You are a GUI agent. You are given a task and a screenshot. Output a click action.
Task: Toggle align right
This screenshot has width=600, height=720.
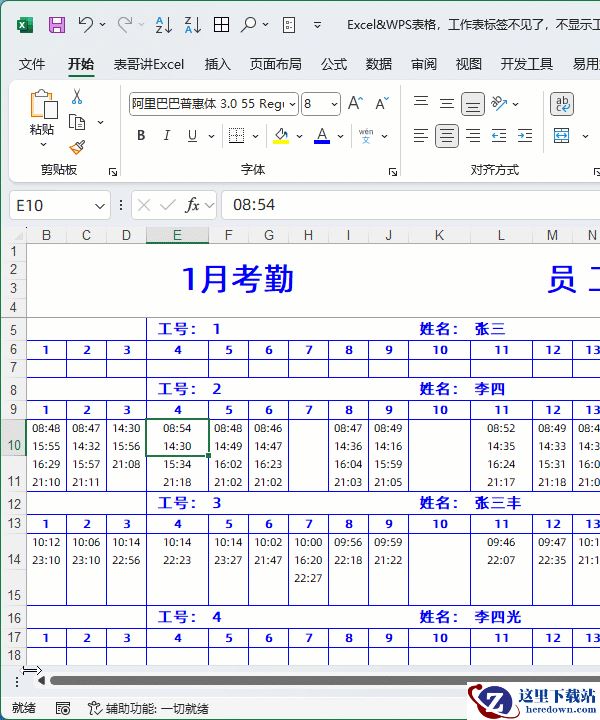[473, 135]
